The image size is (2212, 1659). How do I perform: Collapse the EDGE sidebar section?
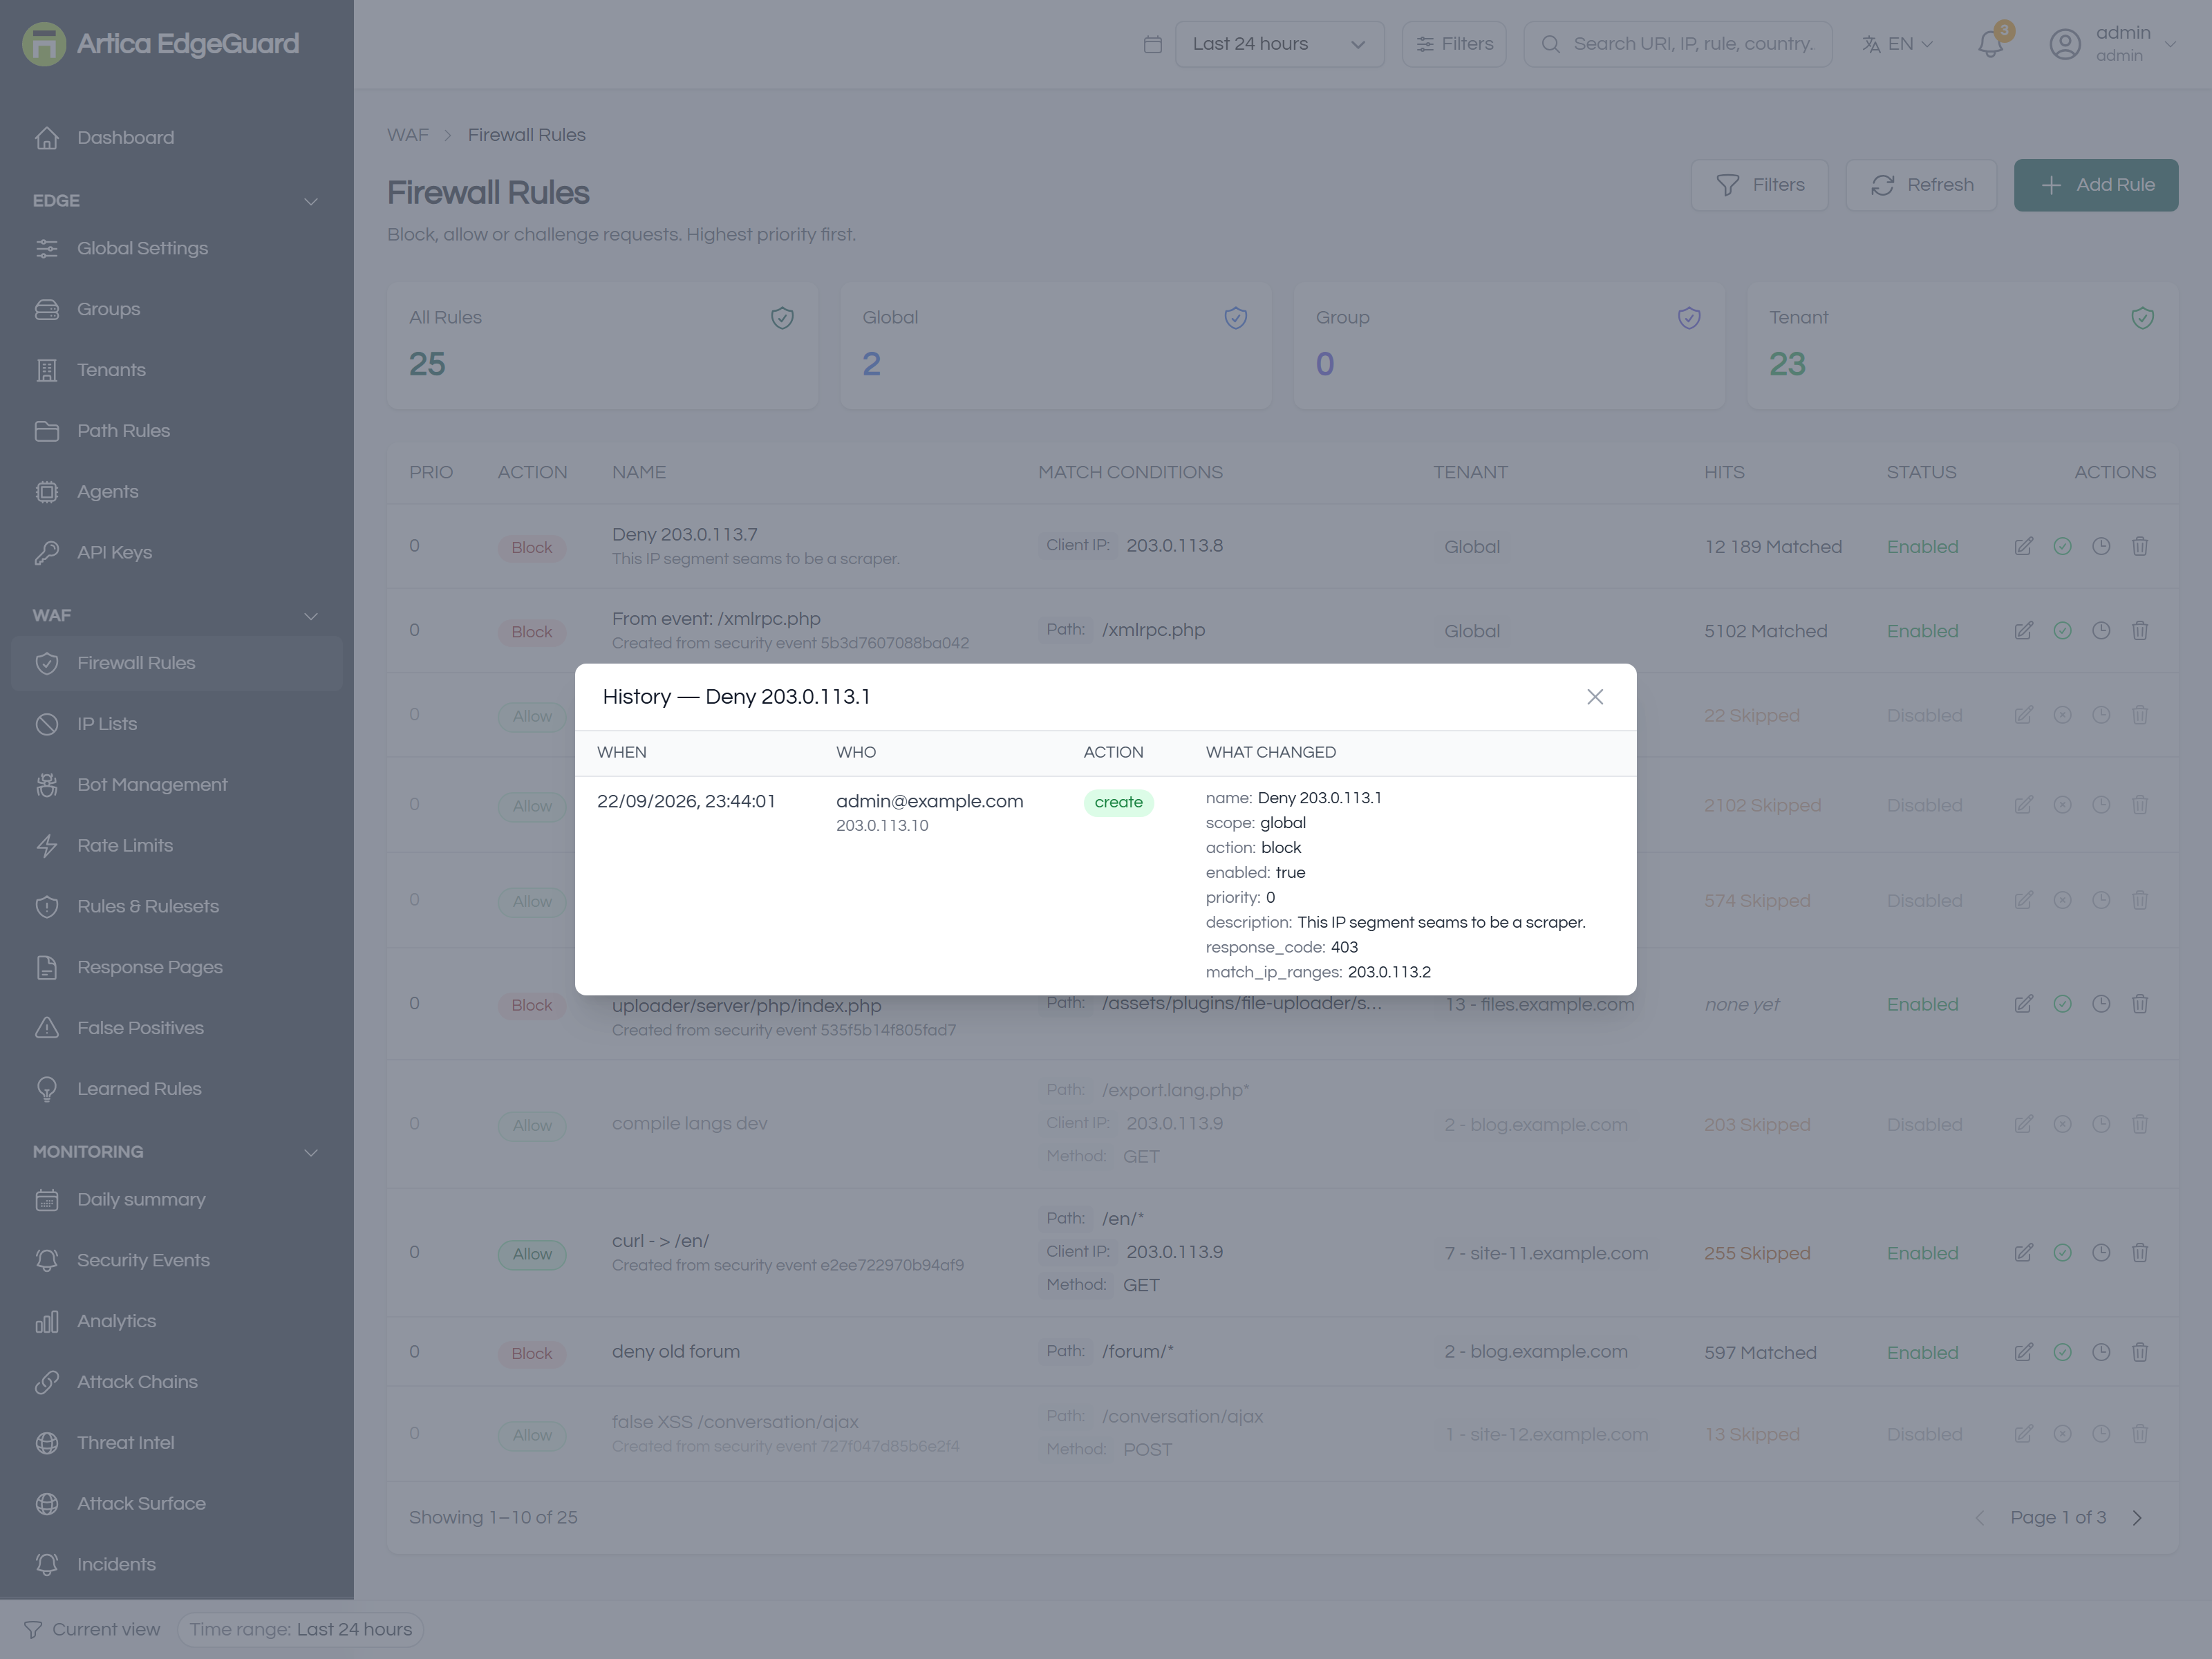311,201
